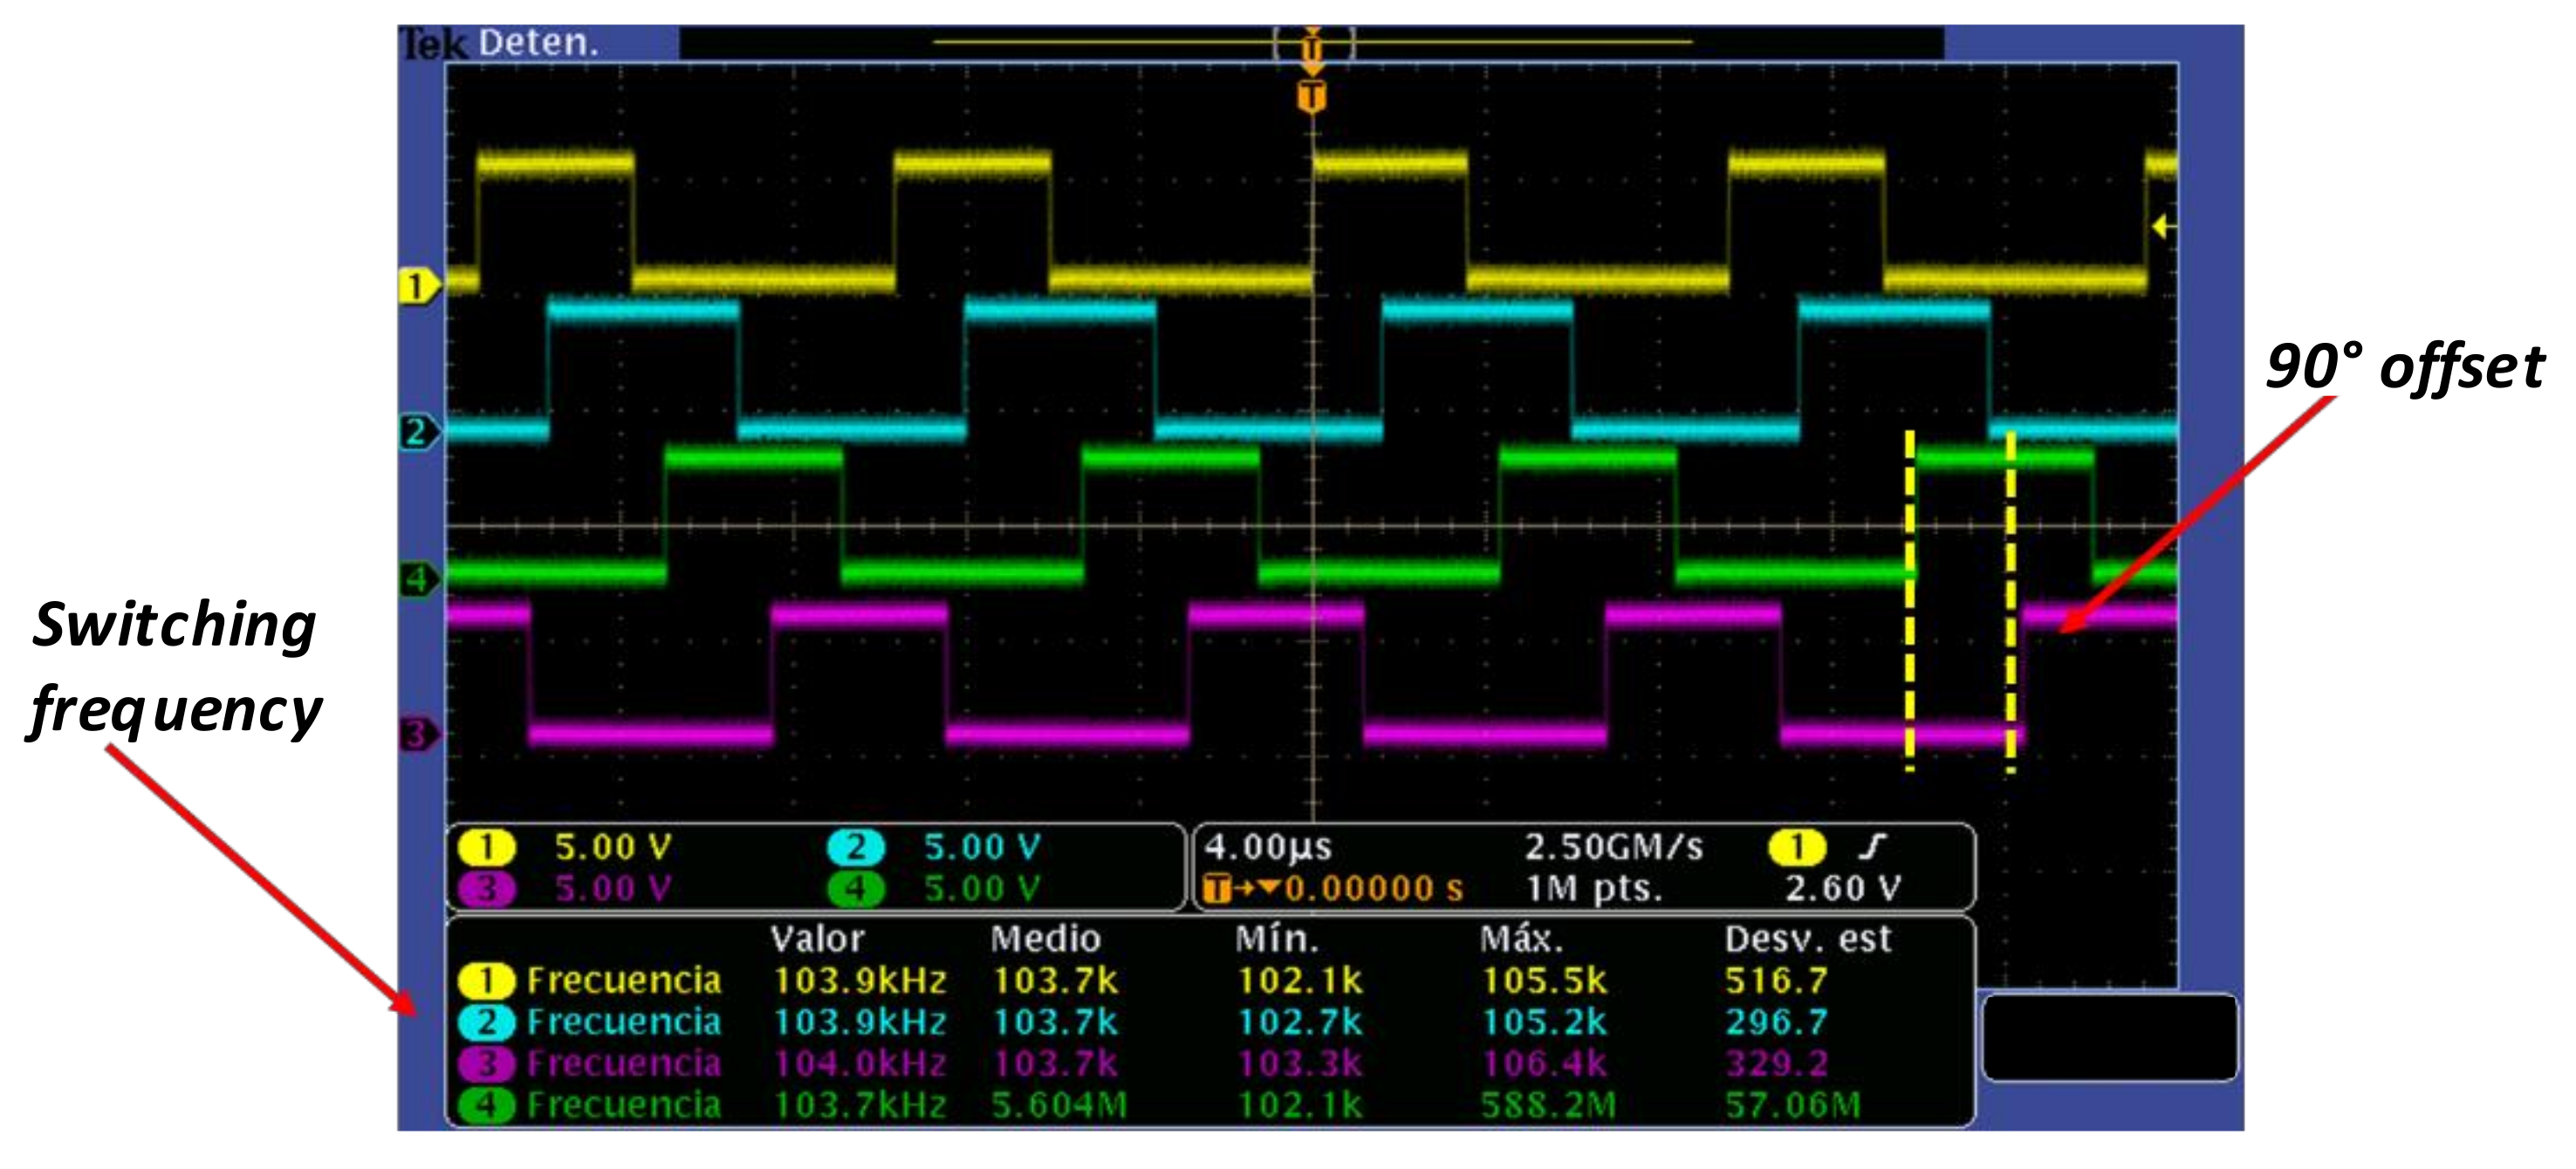Click the yellow channel 1 ground marker

coord(417,286)
